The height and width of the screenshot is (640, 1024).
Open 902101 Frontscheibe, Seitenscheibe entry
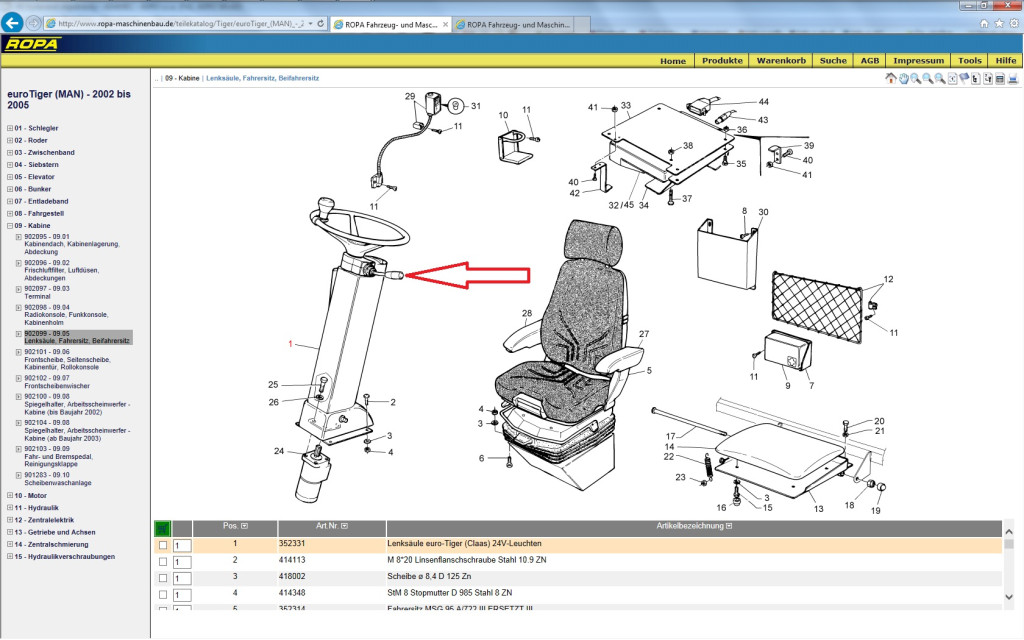click(67, 360)
